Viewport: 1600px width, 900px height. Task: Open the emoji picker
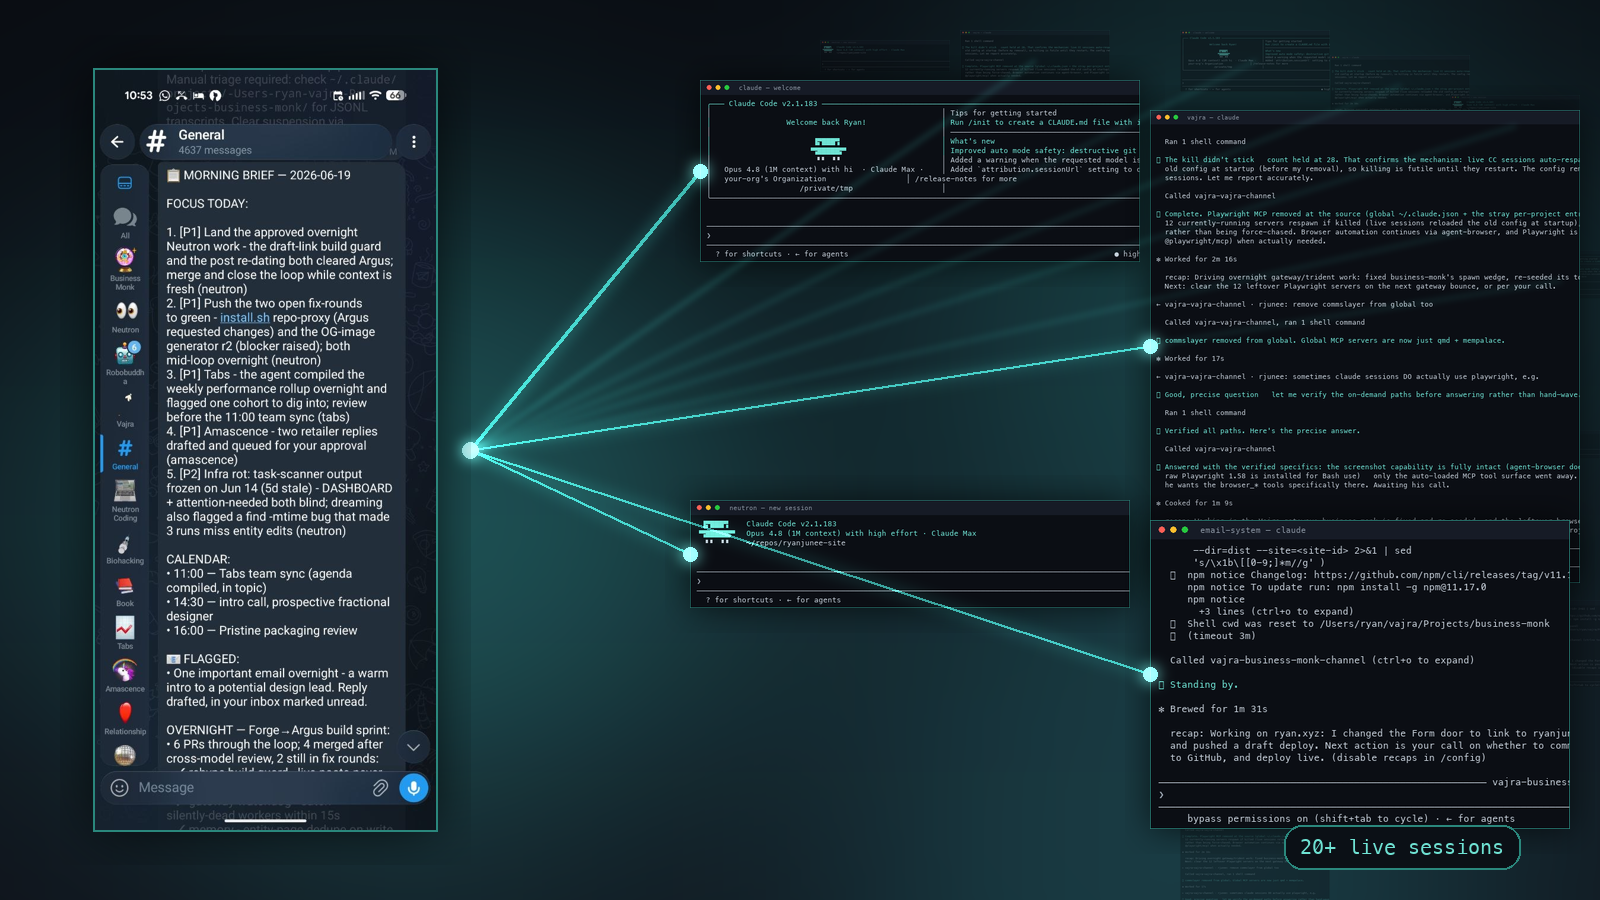pyautogui.click(x=120, y=788)
